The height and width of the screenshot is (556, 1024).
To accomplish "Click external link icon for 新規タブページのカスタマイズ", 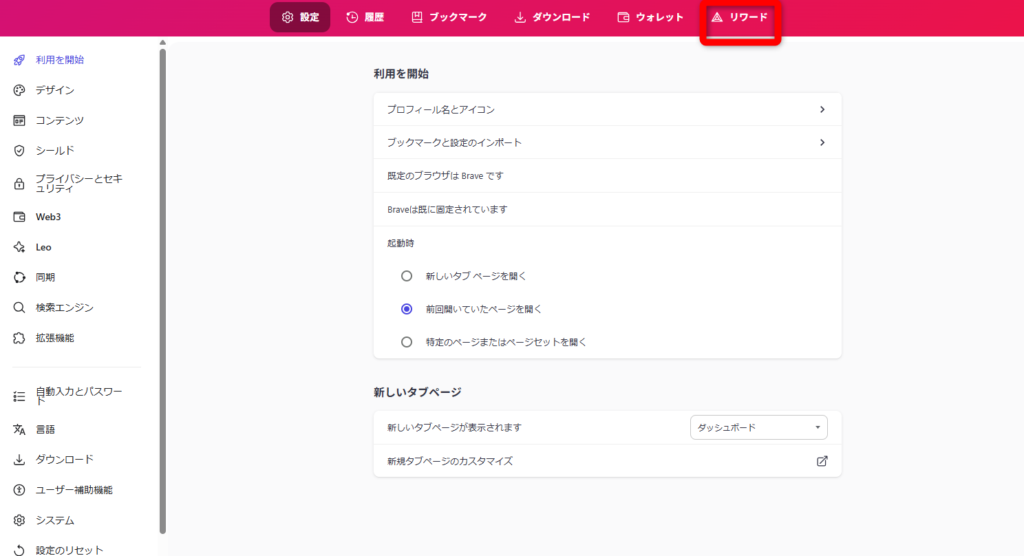I will [x=822, y=461].
